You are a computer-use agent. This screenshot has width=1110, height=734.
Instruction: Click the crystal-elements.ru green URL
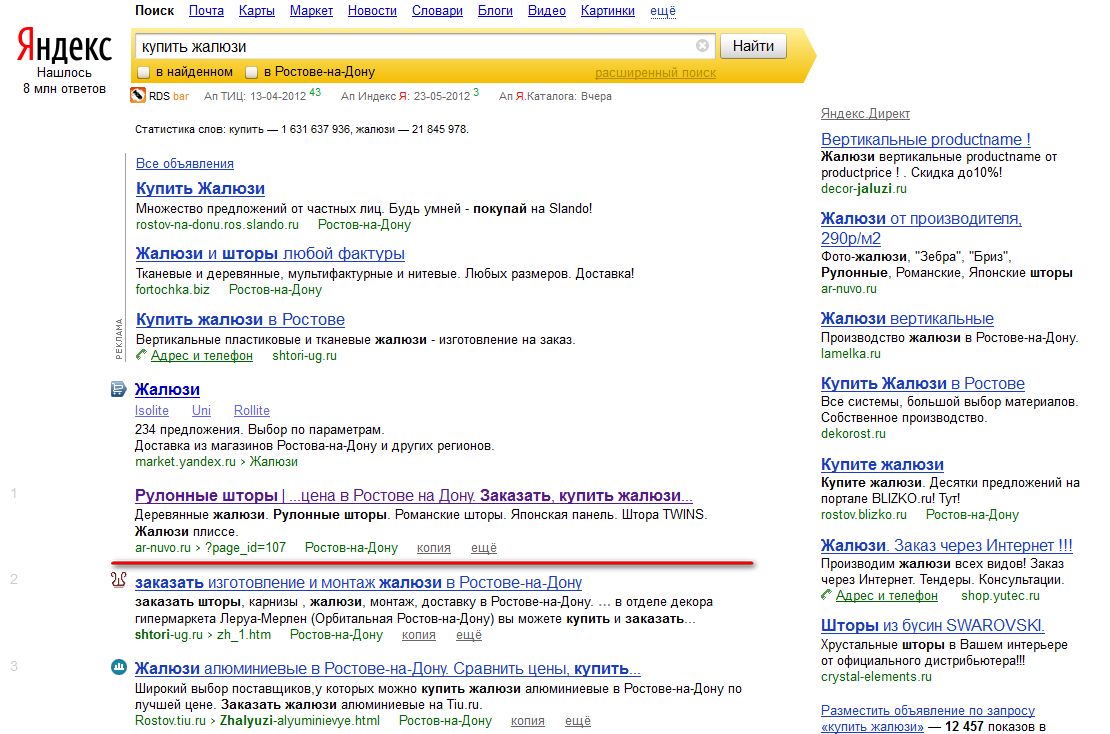pyautogui.click(x=876, y=677)
